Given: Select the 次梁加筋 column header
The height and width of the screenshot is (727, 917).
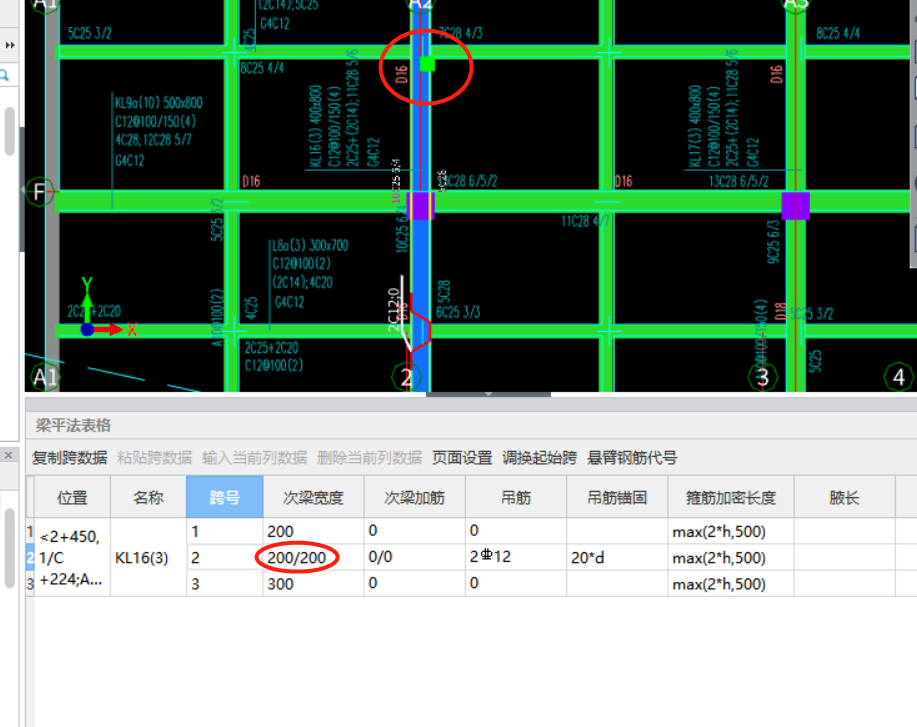Looking at the screenshot, I should (x=415, y=497).
